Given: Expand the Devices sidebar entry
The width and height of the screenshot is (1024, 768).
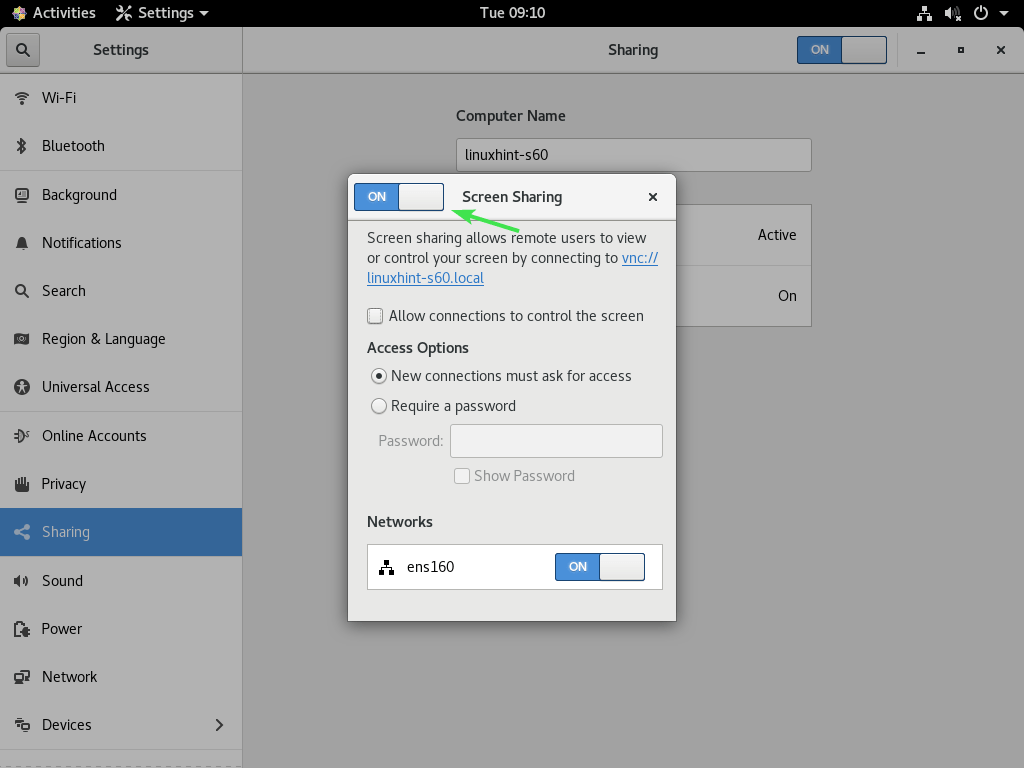Looking at the screenshot, I should 218,725.
